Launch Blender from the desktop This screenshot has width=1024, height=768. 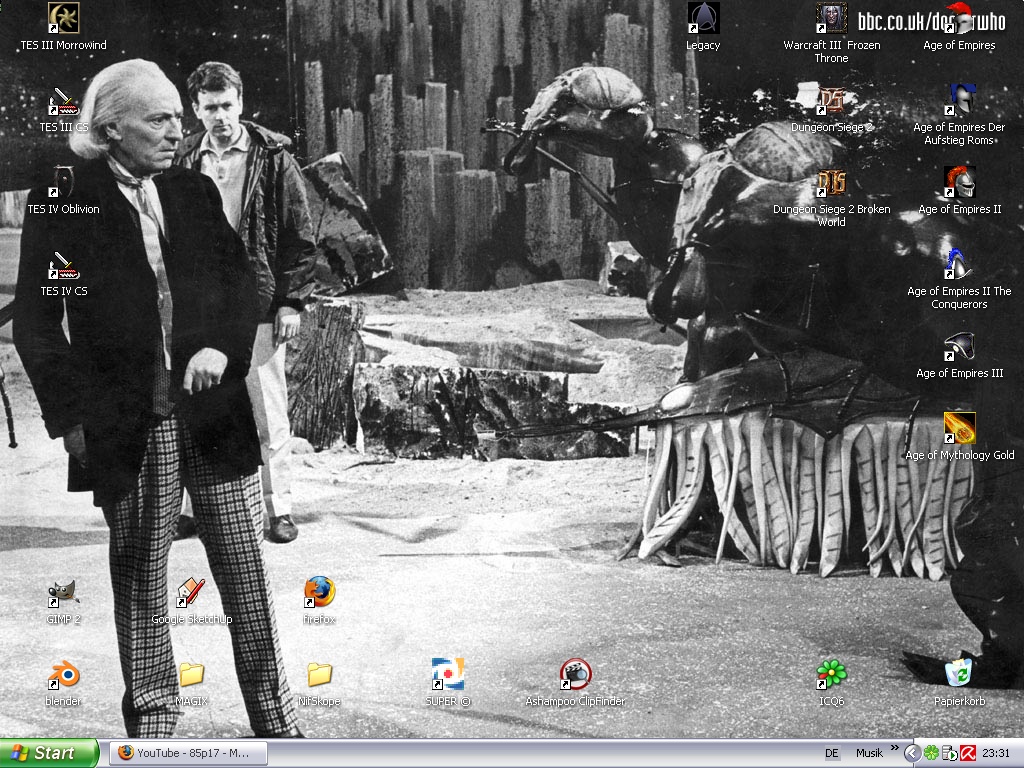point(64,676)
